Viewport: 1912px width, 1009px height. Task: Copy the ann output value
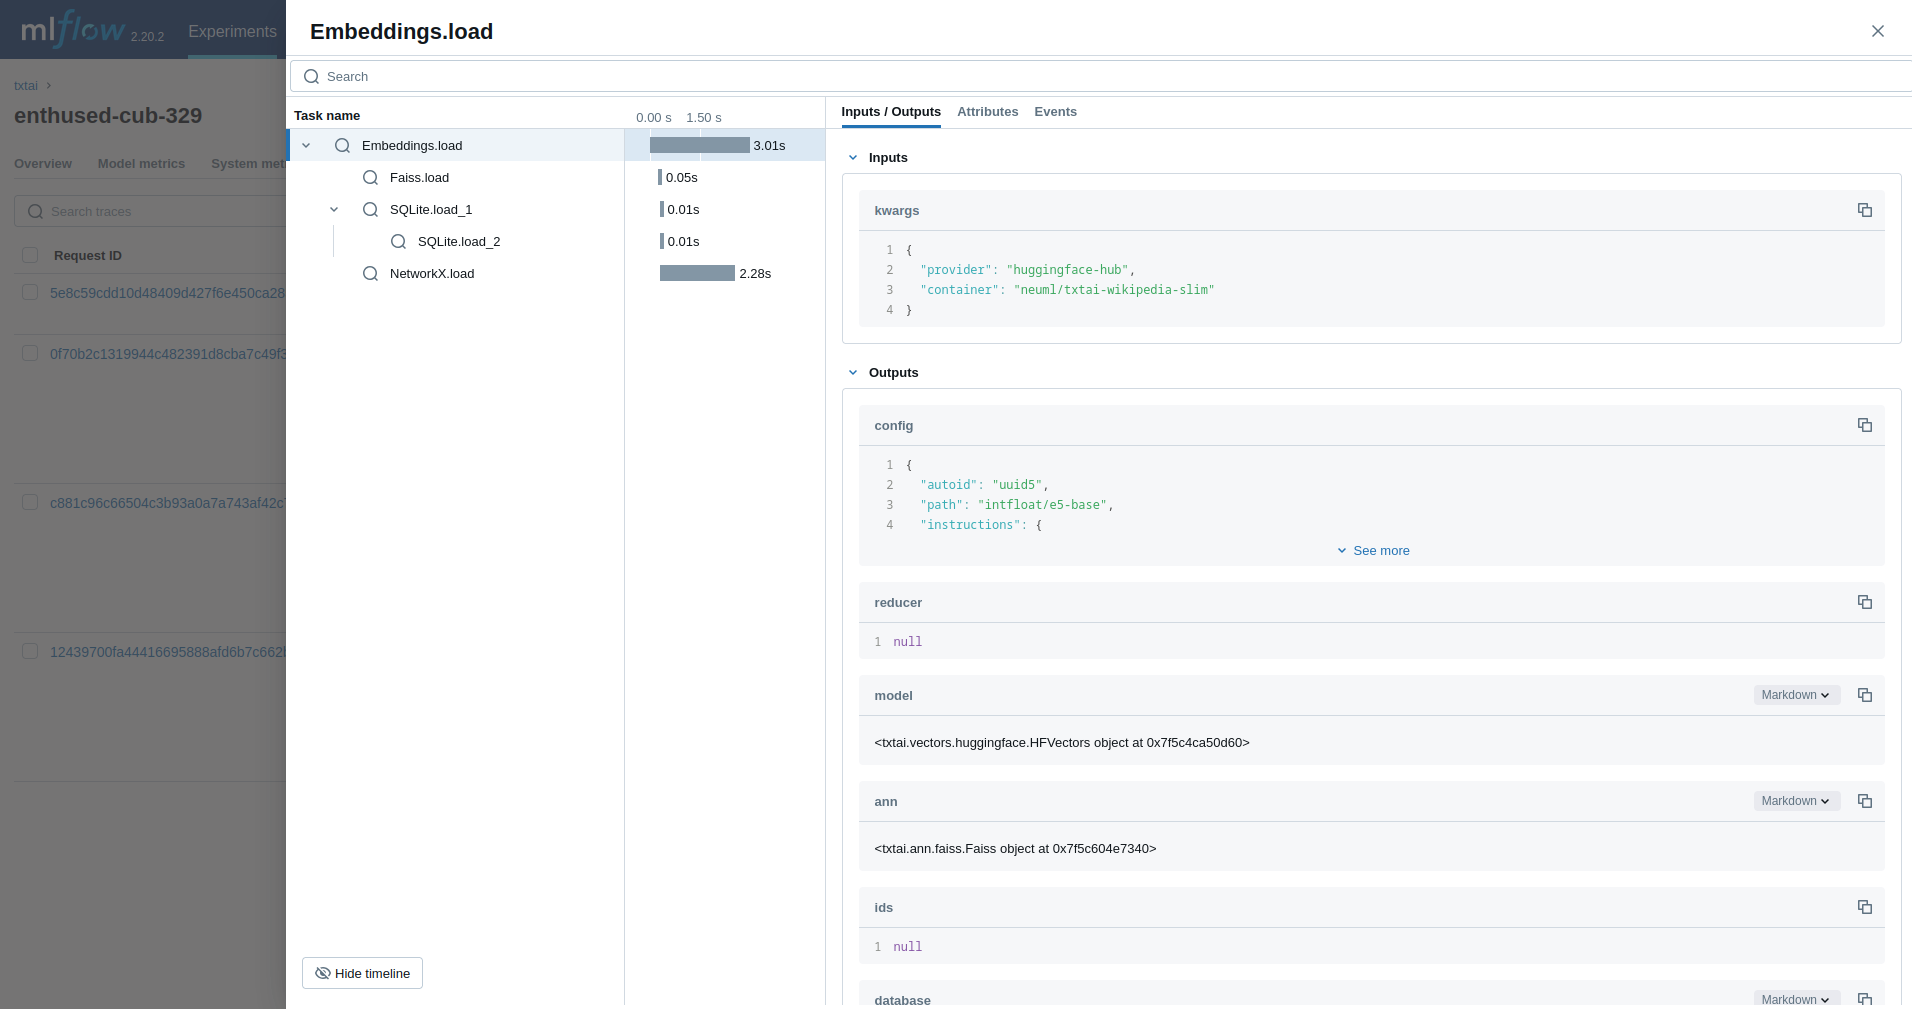point(1864,801)
